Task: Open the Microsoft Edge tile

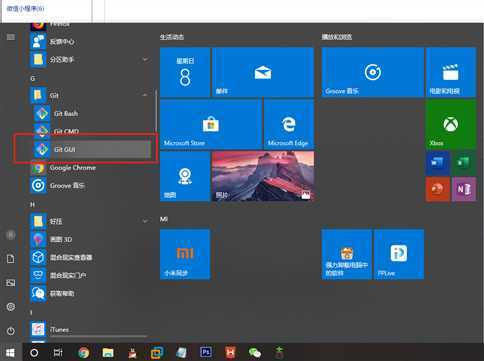Action: coord(289,124)
